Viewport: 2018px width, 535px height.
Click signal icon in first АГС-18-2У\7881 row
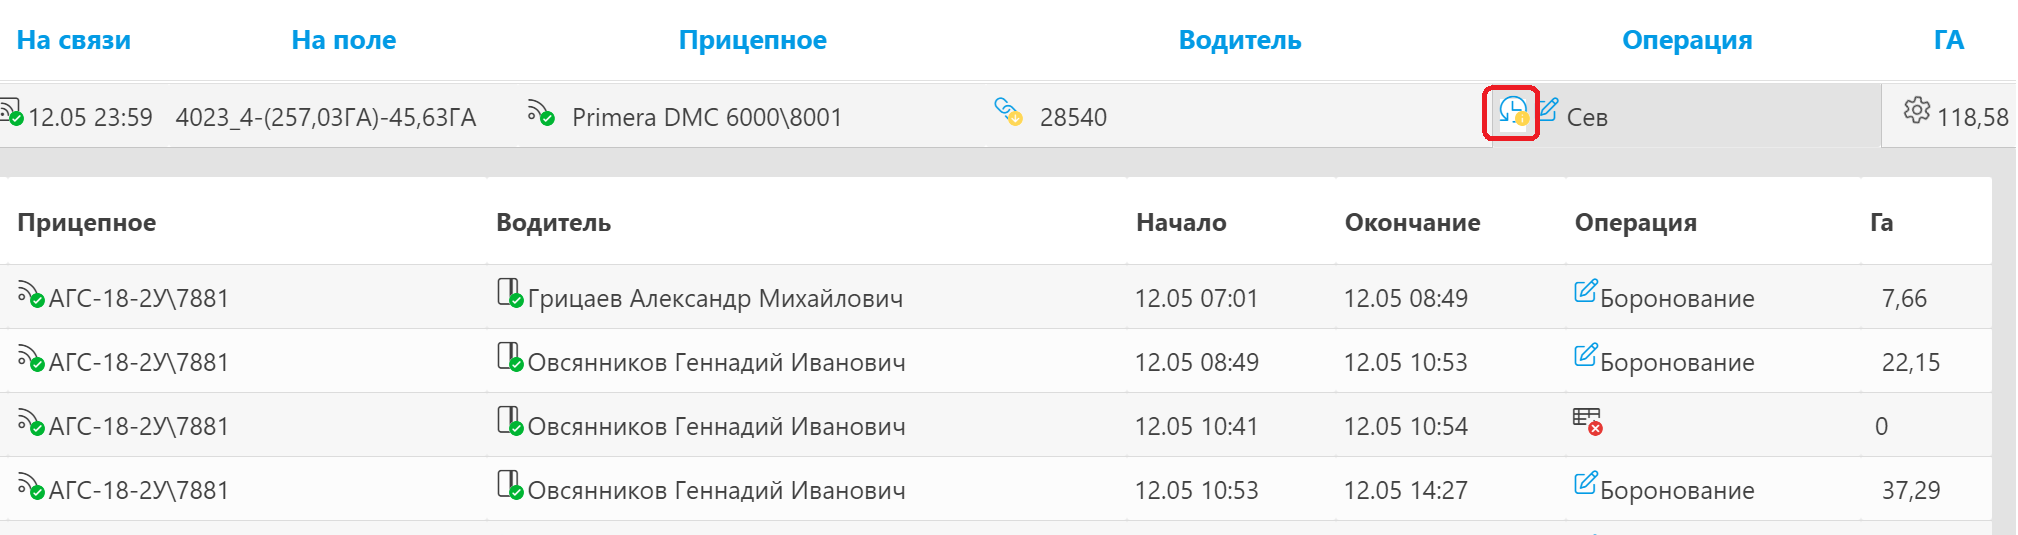pyautogui.click(x=31, y=294)
